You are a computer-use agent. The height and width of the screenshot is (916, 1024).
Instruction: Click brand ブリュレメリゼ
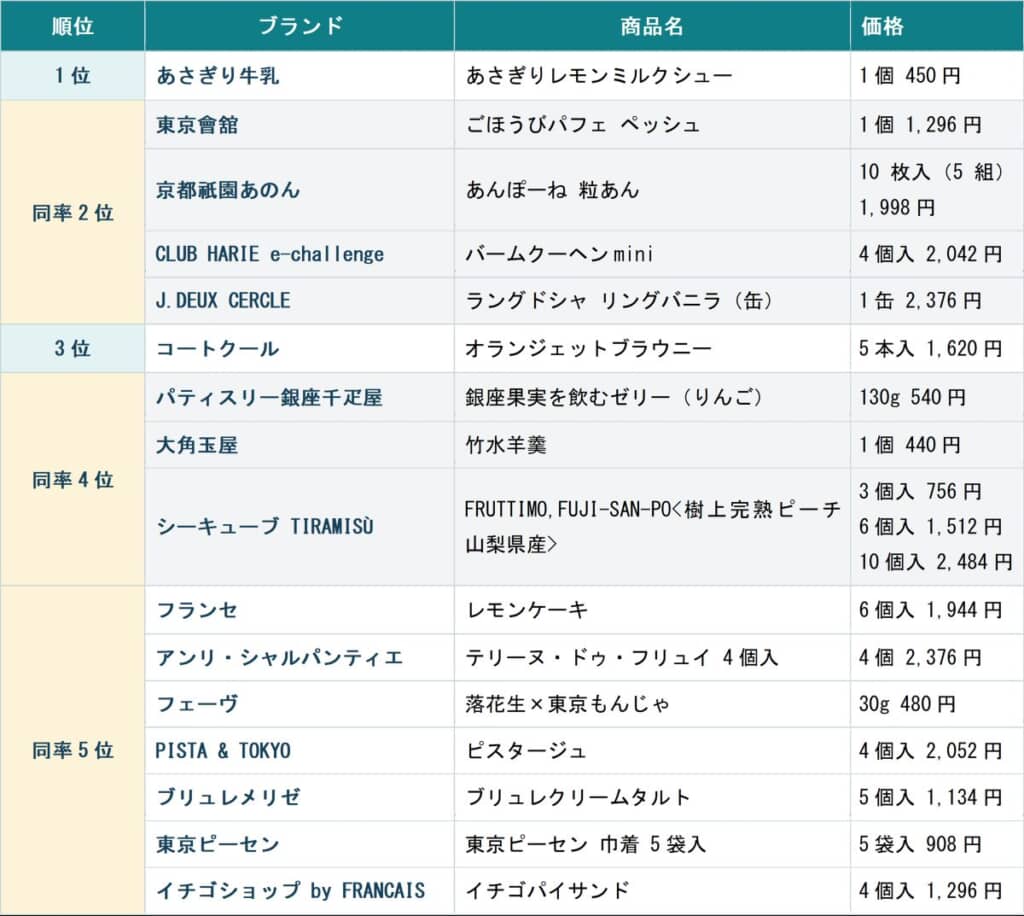click(x=228, y=797)
